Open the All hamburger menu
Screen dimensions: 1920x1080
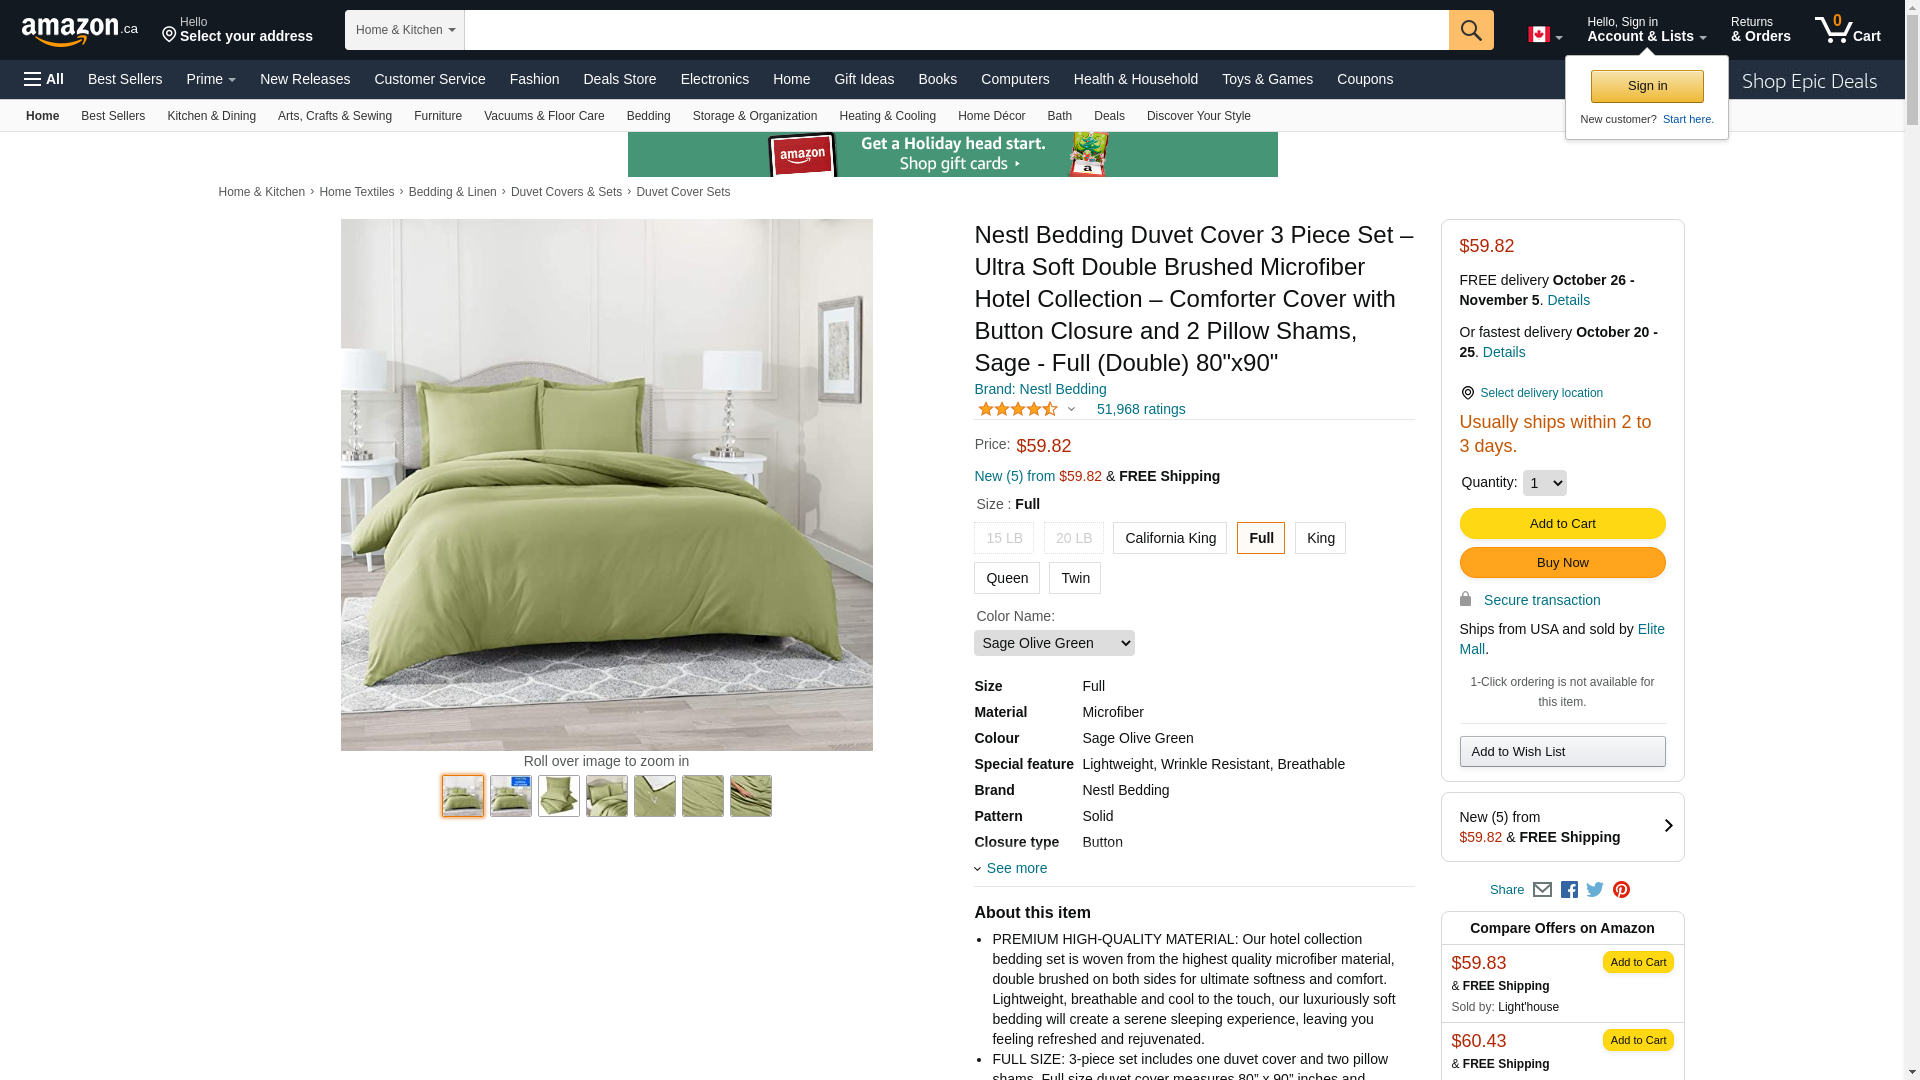pyautogui.click(x=44, y=79)
